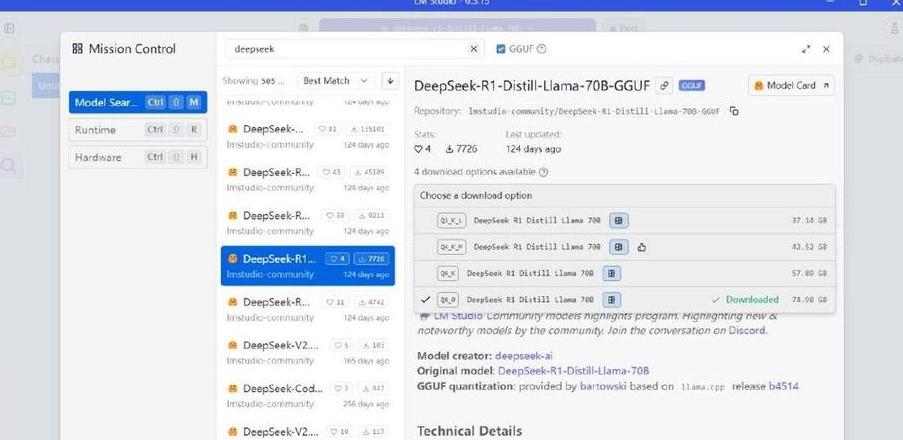The image size is (903, 440).
Task: Click the green Downloaded status label
Action: pyautogui.click(x=745, y=299)
